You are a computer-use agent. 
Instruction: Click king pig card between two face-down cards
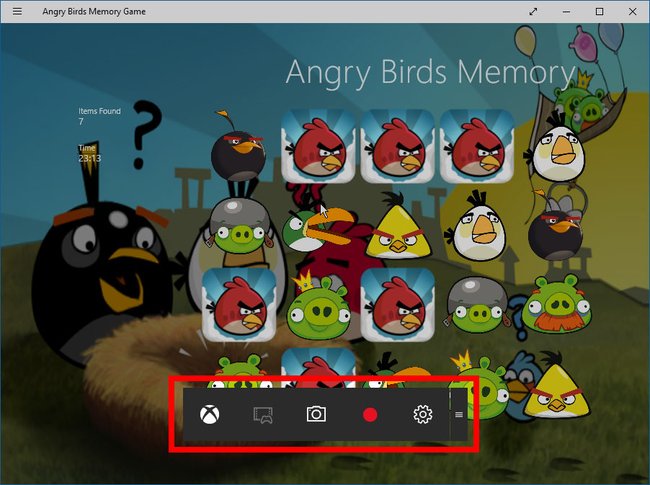[x=318, y=306]
